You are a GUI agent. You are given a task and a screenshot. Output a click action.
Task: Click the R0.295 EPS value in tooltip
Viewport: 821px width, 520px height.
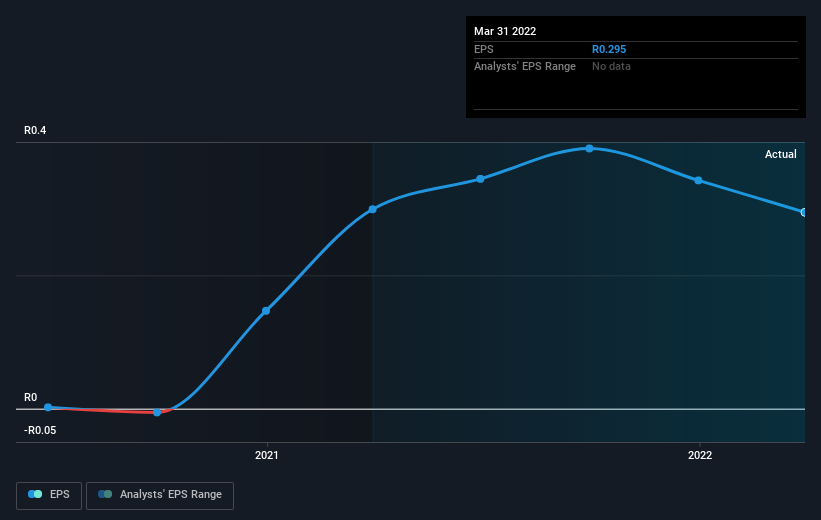pos(609,49)
